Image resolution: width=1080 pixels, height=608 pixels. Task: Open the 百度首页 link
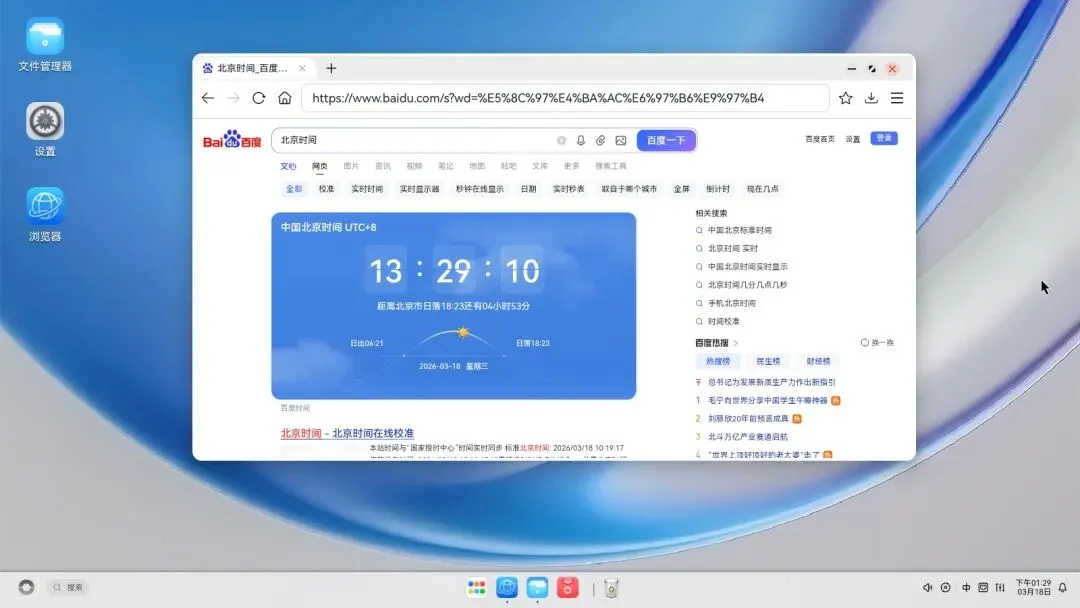click(x=820, y=139)
